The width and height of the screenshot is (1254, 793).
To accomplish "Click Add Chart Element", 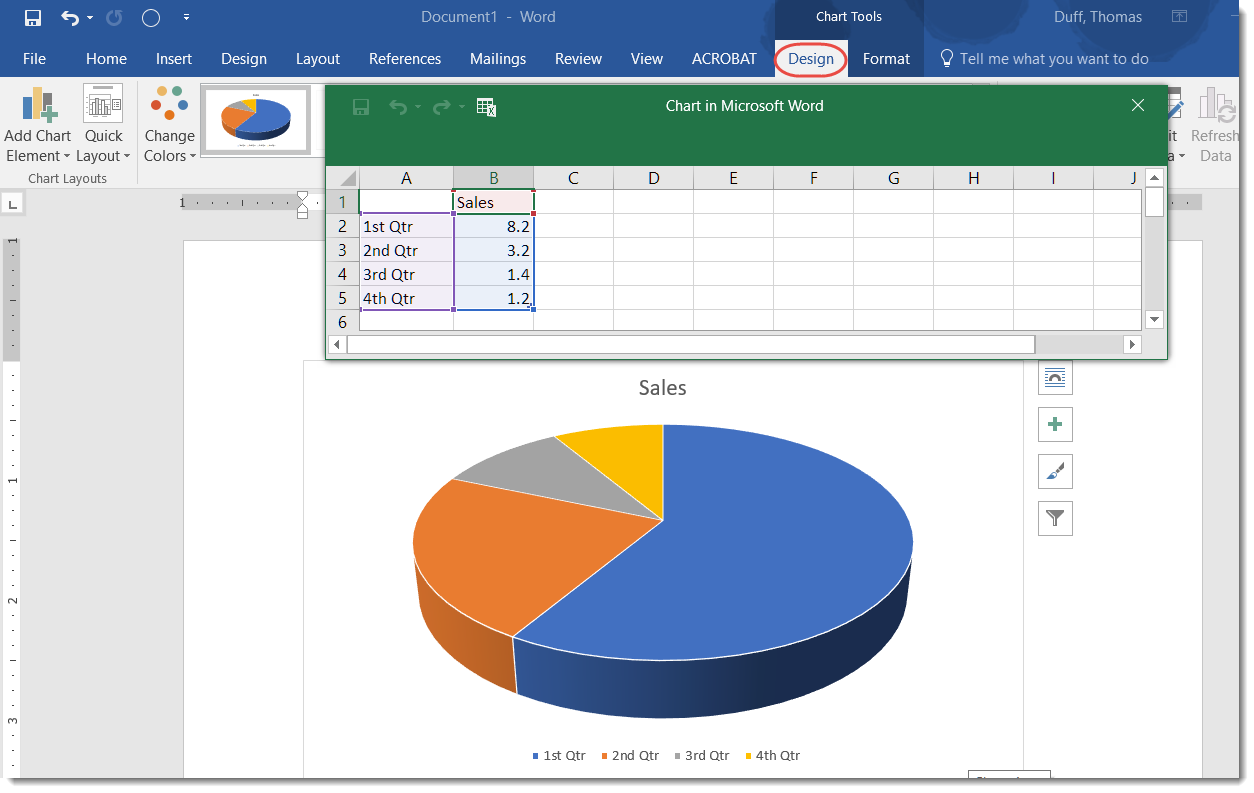I will pyautogui.click(x=37, y=125).
